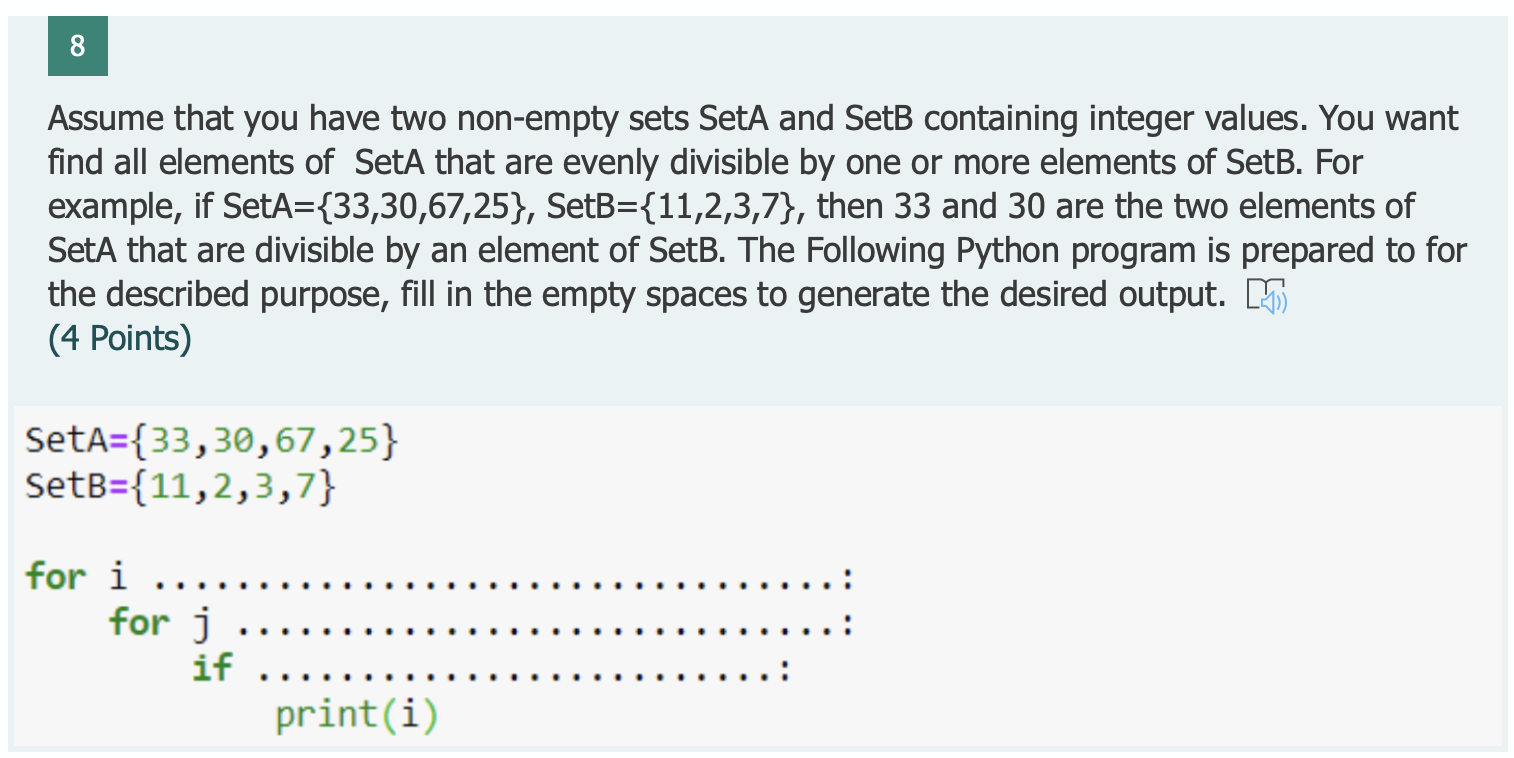This screenshot has height=758, width=1514.
Task: Click the question number 8 badge
Action: [77, 47]
